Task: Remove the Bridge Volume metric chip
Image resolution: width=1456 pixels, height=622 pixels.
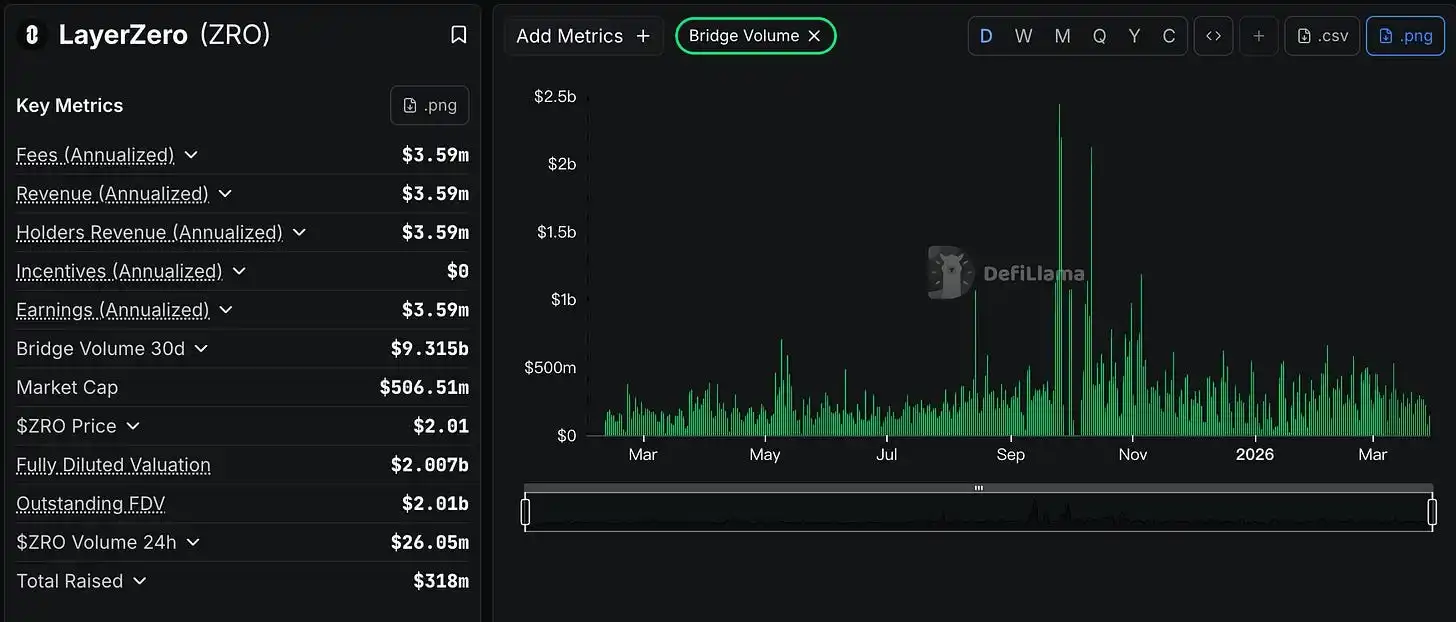Action: point(815,35)
